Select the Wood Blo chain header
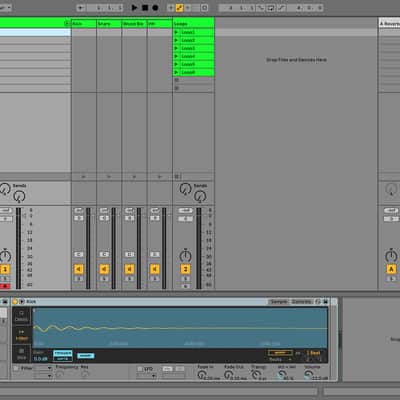Image resolution: width=400 pixels, height=400 pixels. coord(134,24)
